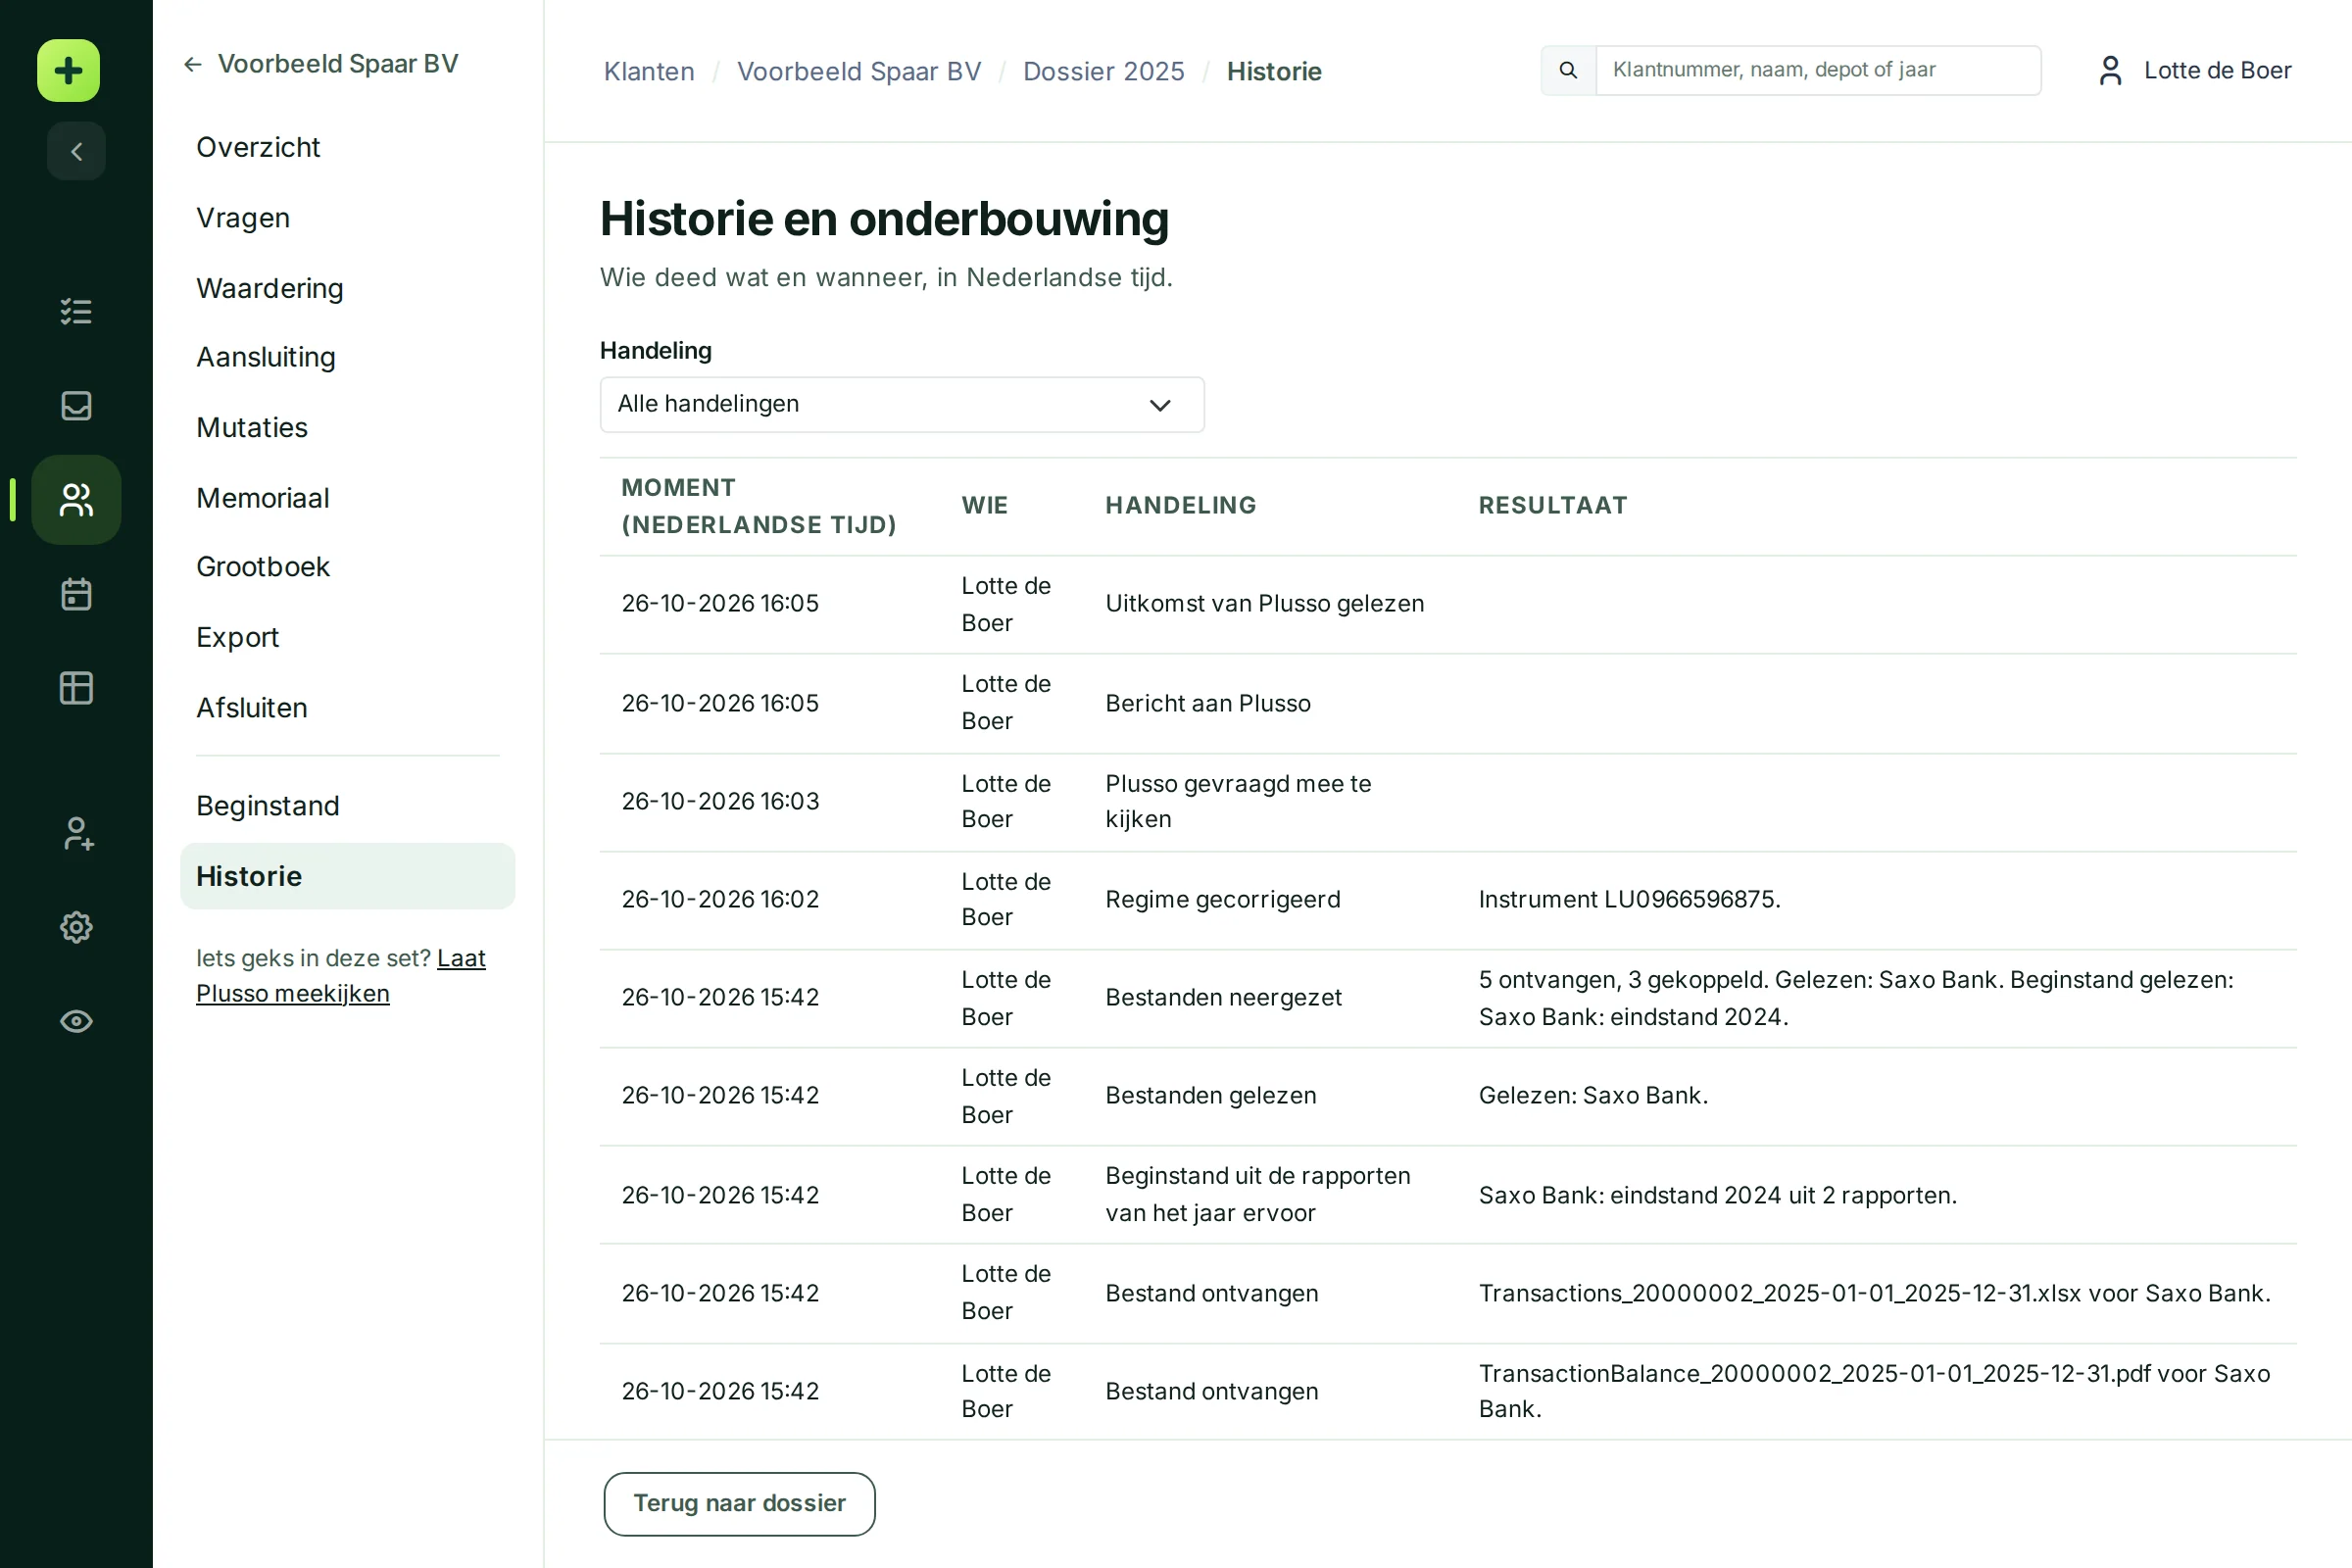Go back via the Voorbeeld Spaar BV arrow
This screenshot has width=2352, height=1568.
[x=321, y=64]
